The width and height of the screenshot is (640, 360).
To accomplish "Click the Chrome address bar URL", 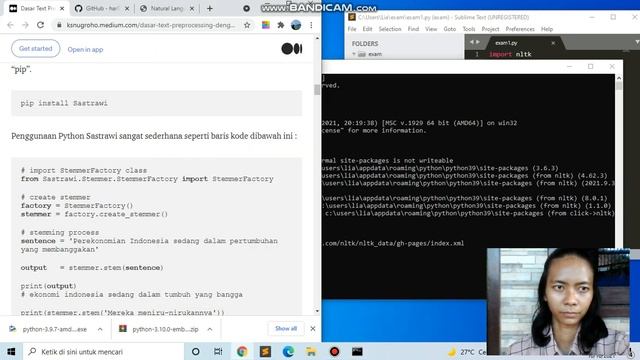I will coord(151,25).
